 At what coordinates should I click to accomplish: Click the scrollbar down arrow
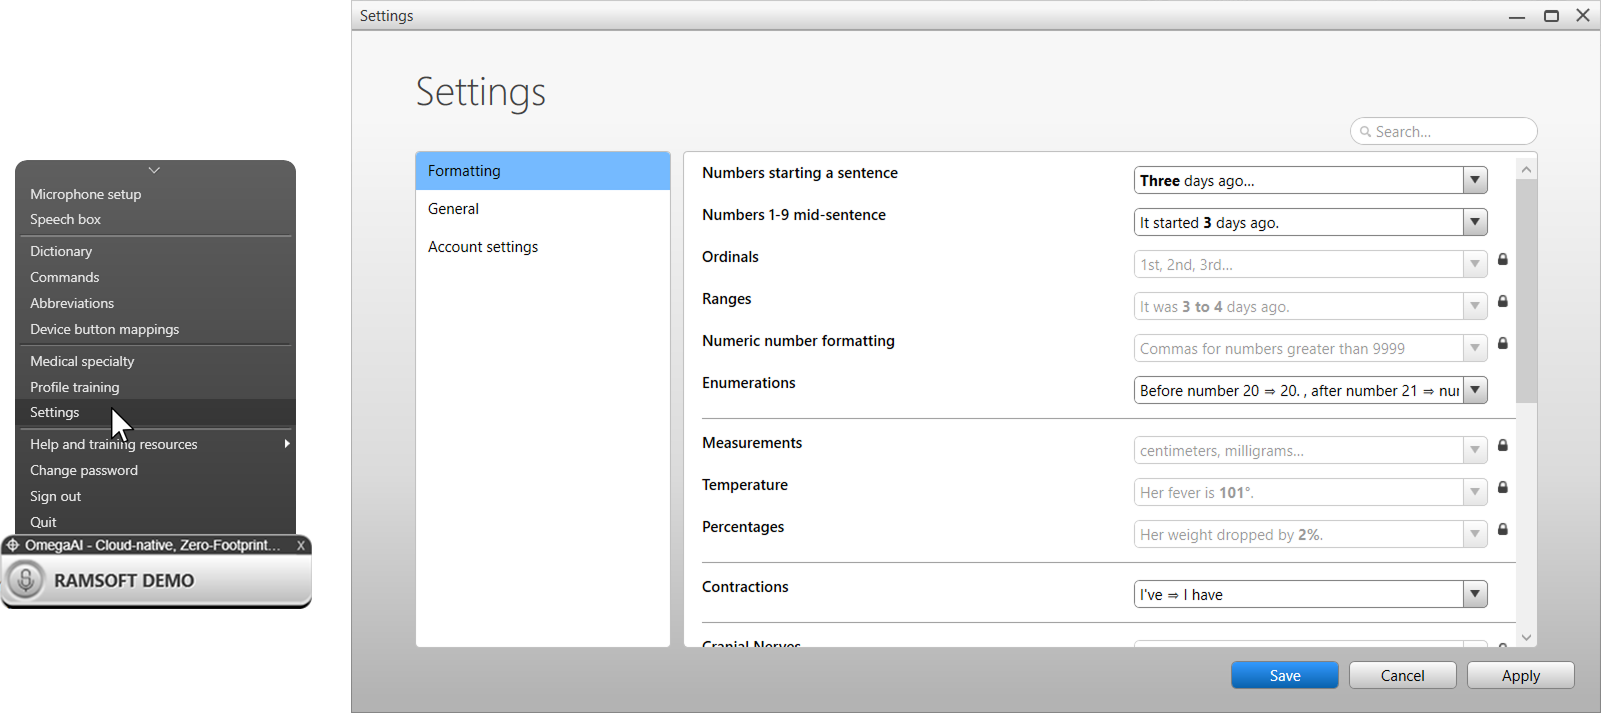coord(1526,637)
